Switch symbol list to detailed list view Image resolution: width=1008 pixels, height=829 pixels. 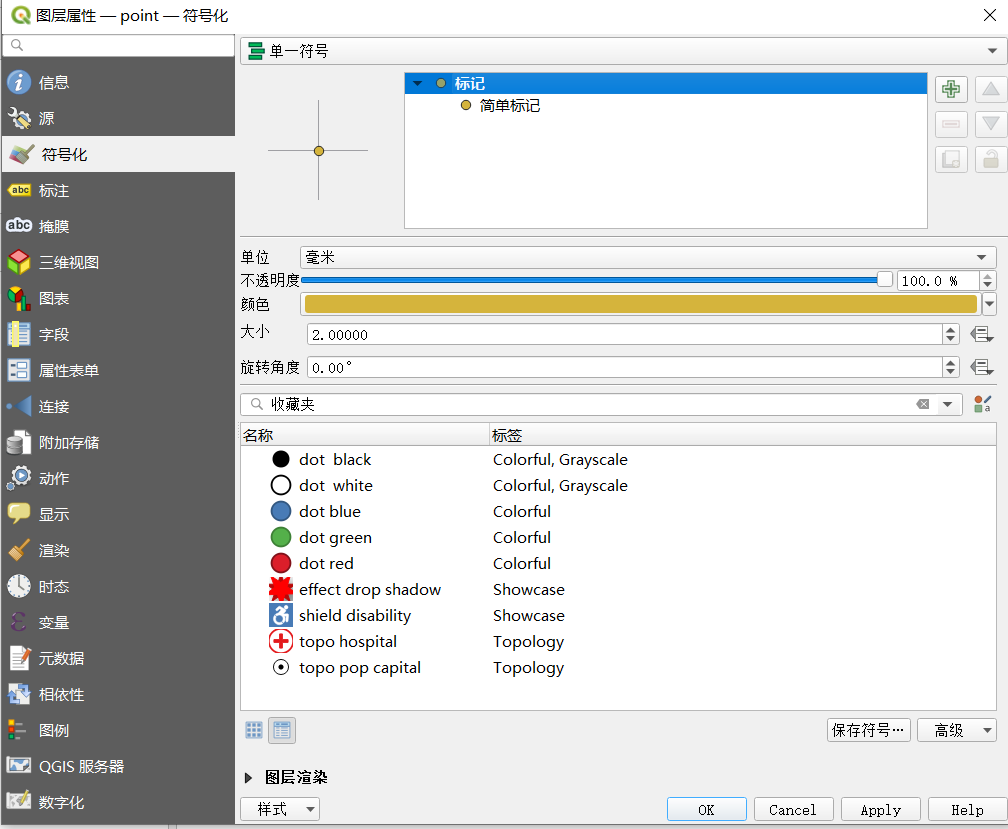click(x=281, y=730)
